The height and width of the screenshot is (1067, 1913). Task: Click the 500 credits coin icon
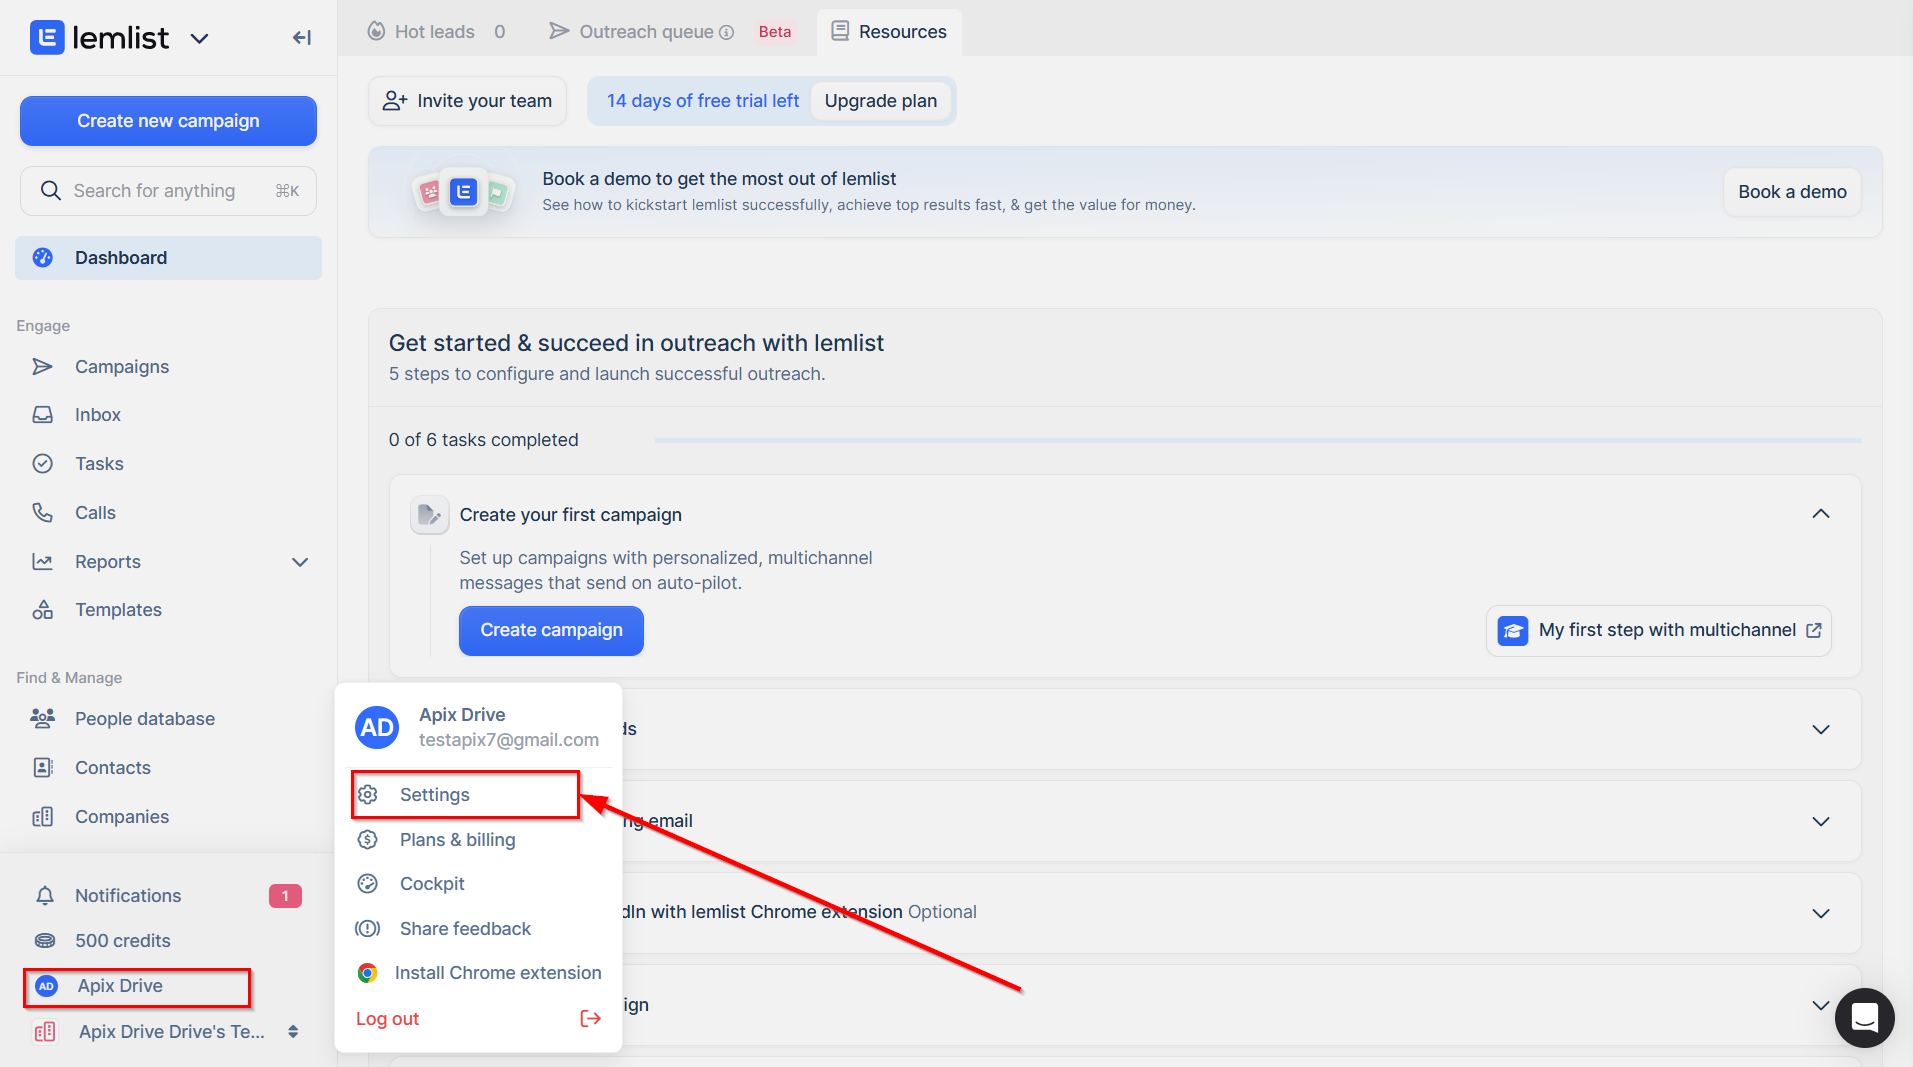click(x=45, y=941)
